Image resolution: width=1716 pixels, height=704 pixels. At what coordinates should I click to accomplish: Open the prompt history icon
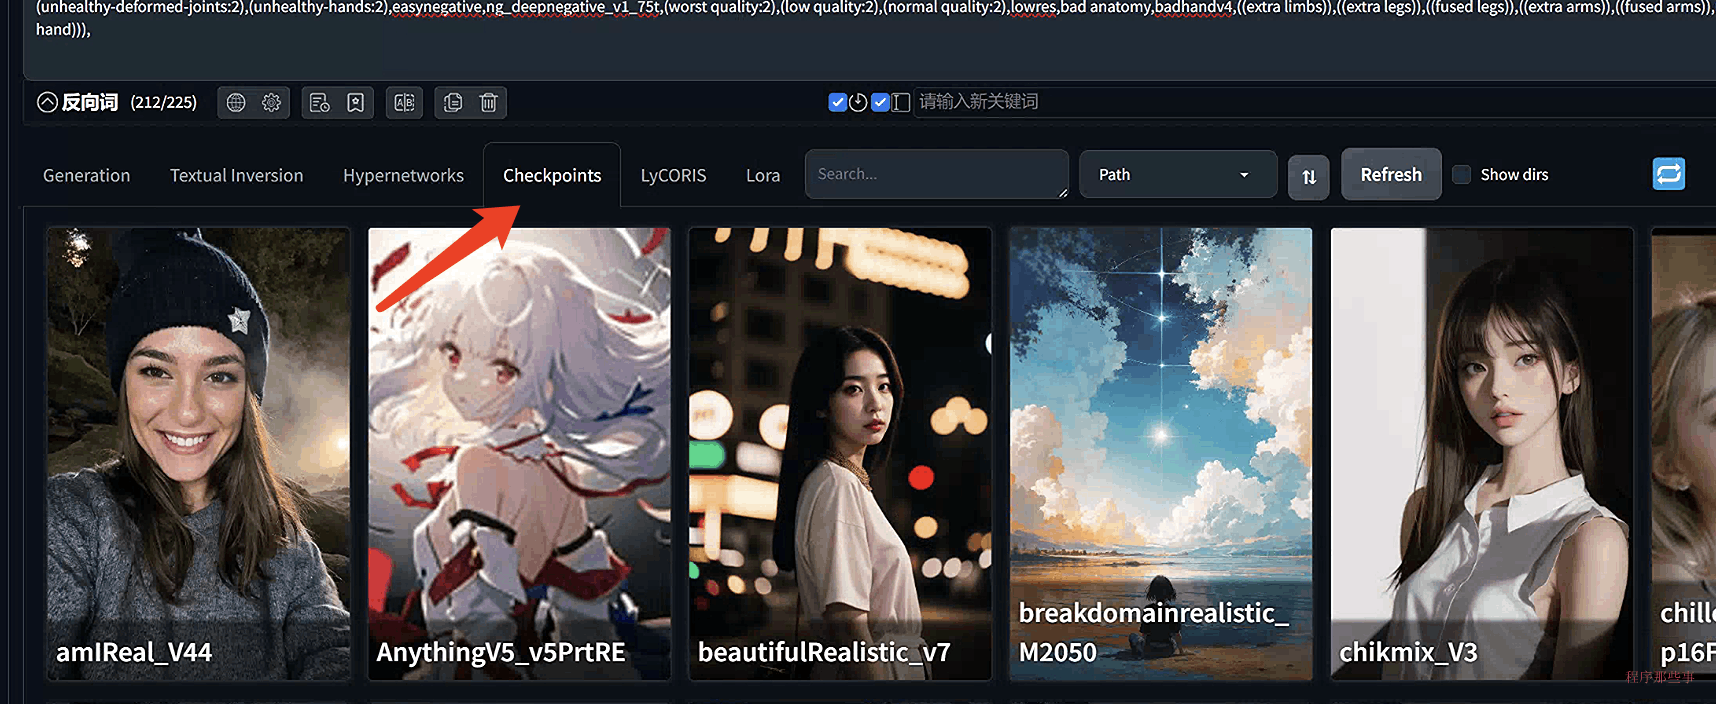click(320, 103)
